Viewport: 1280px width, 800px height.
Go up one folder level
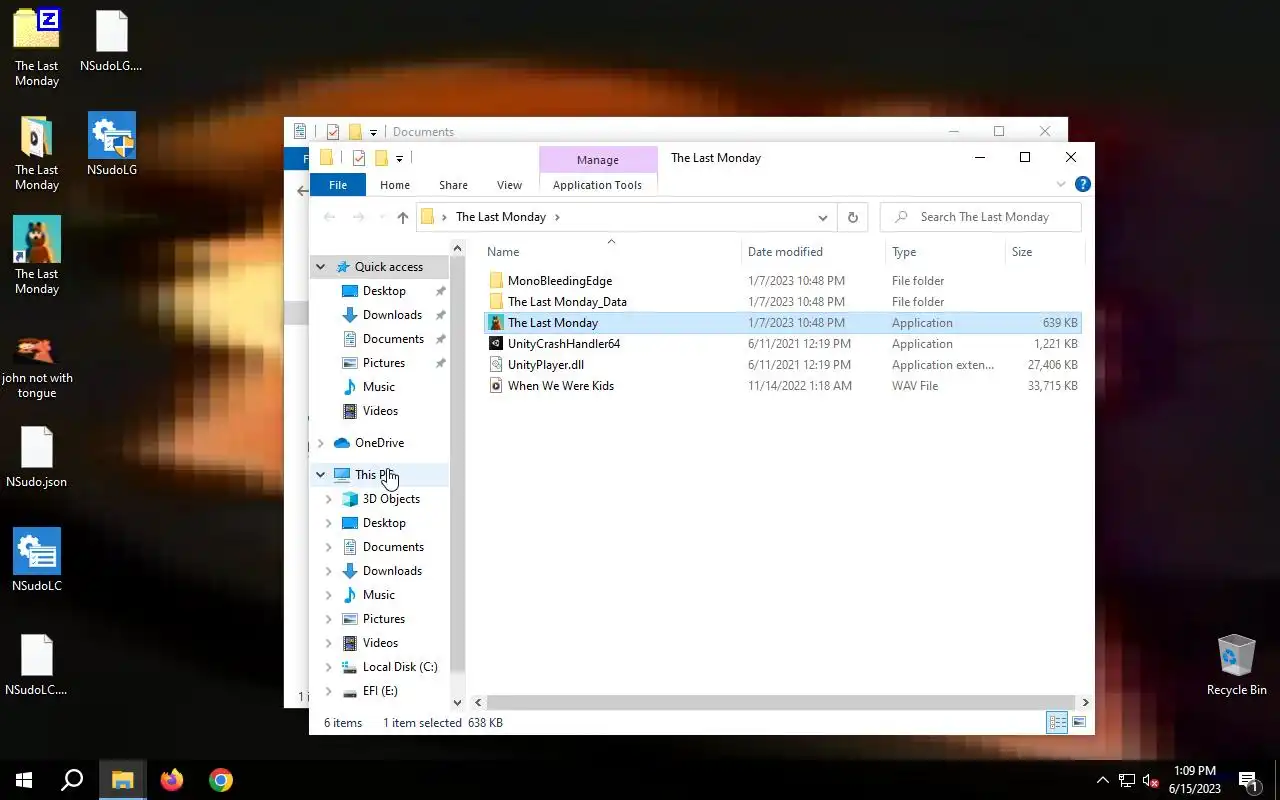coord(402,217)
